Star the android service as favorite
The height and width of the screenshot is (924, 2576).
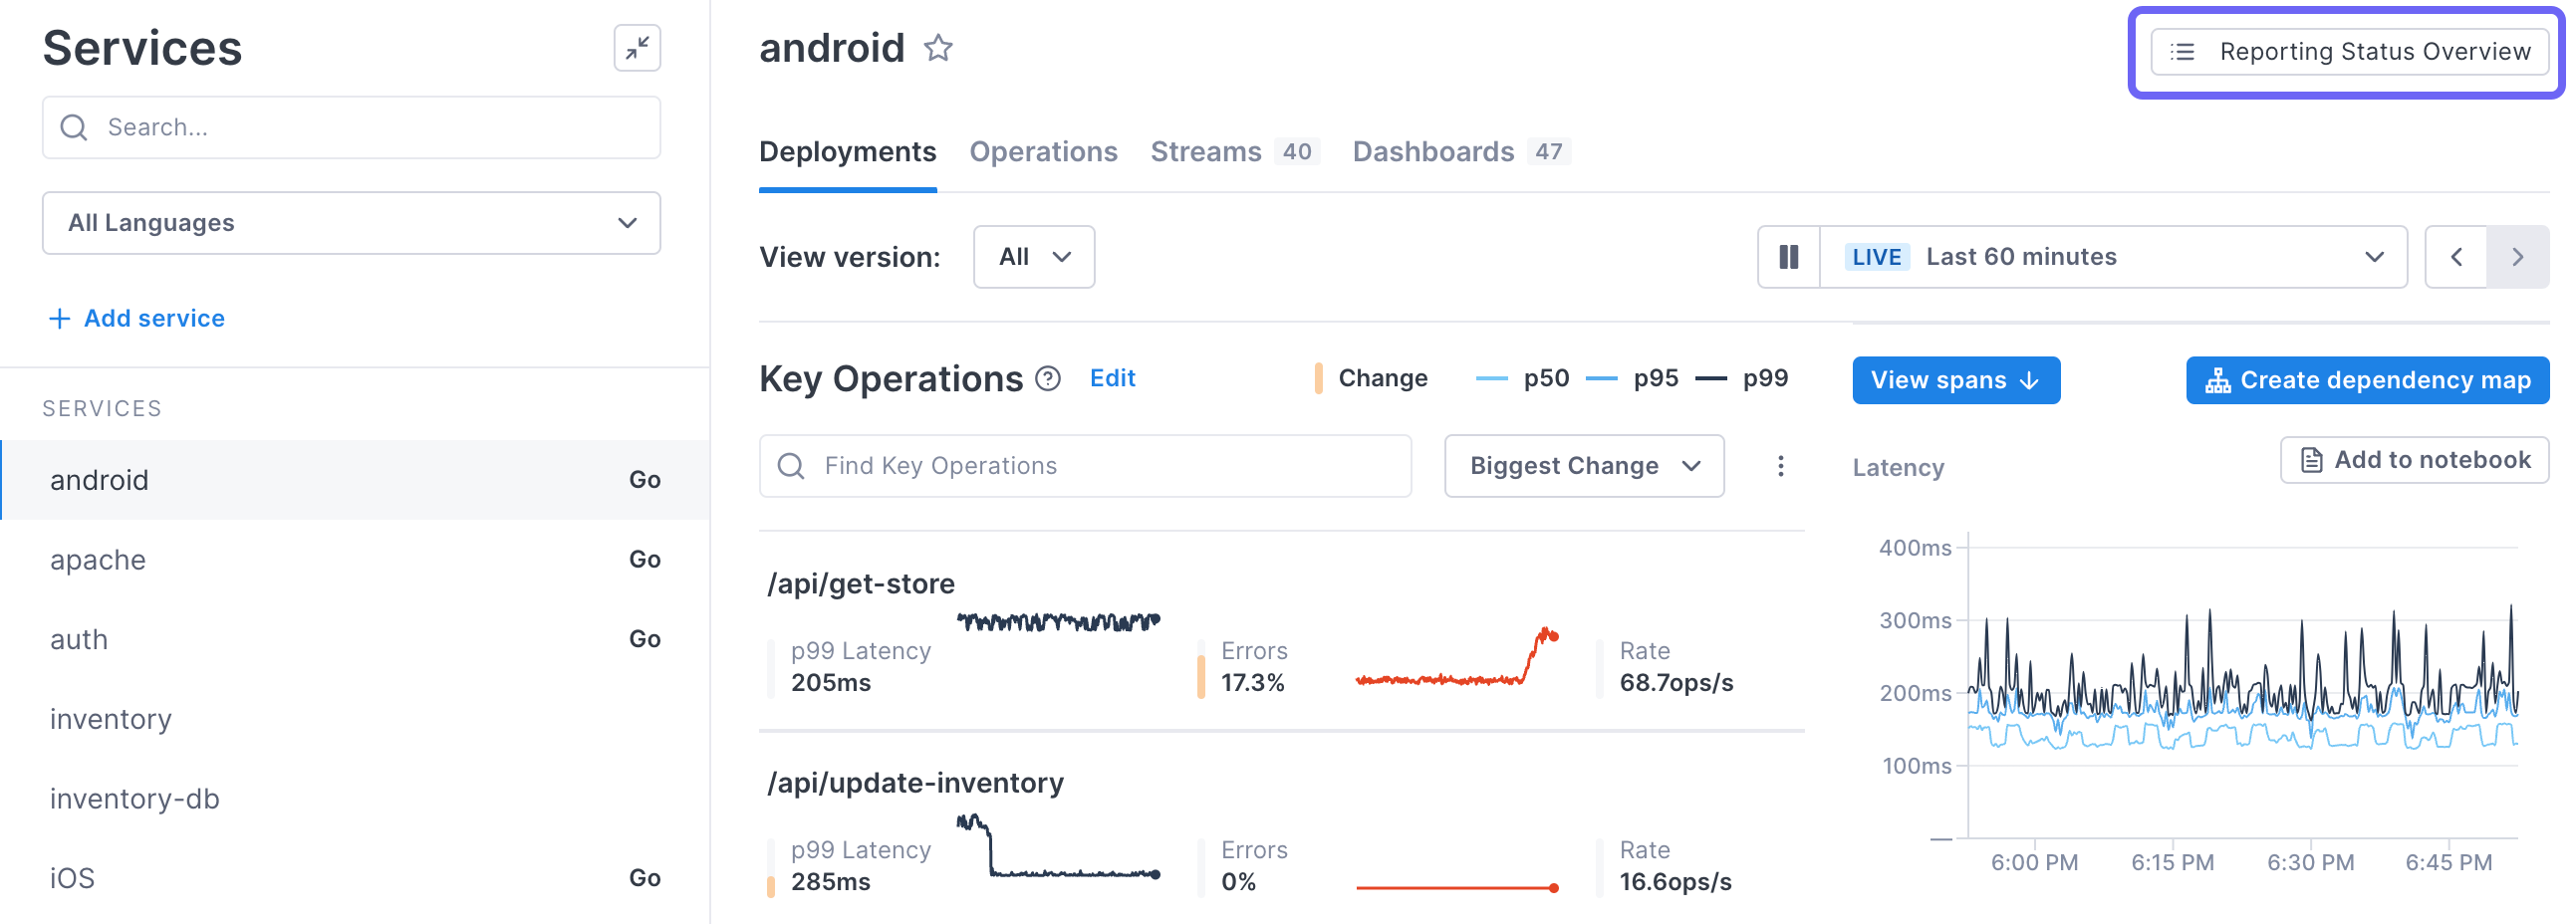tap(937, 48)
